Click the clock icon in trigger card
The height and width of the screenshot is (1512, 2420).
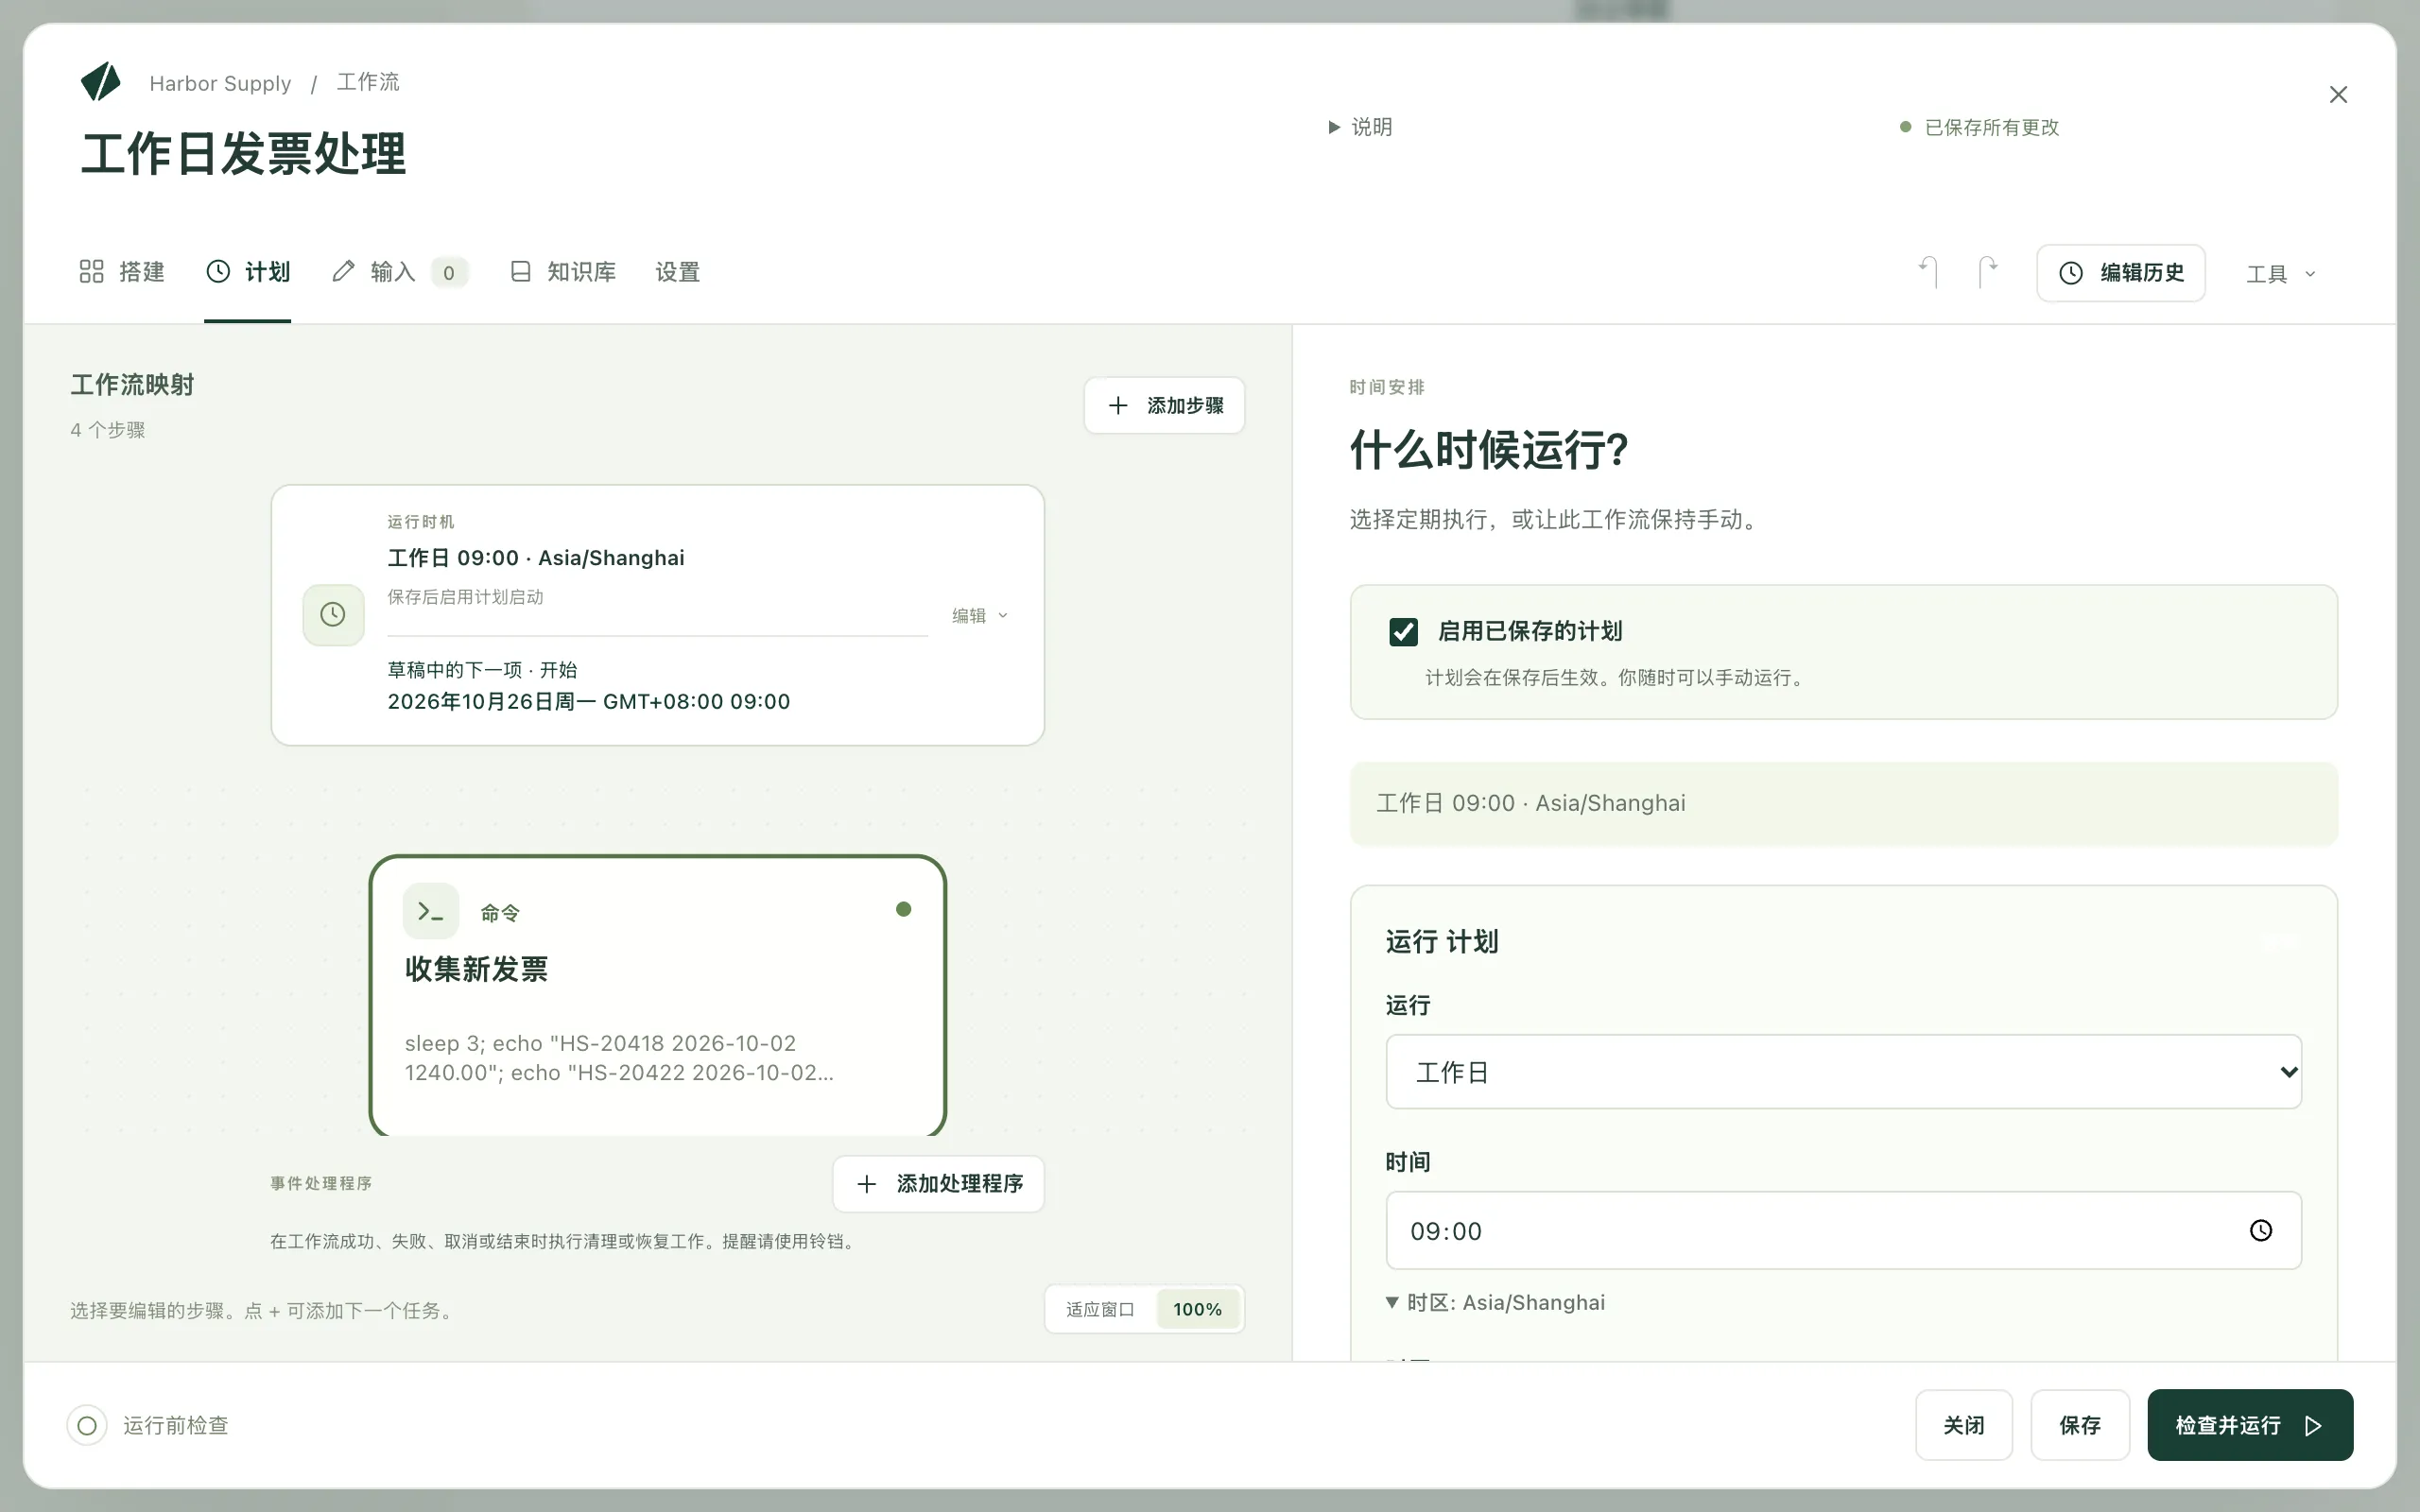coord(333,614)
